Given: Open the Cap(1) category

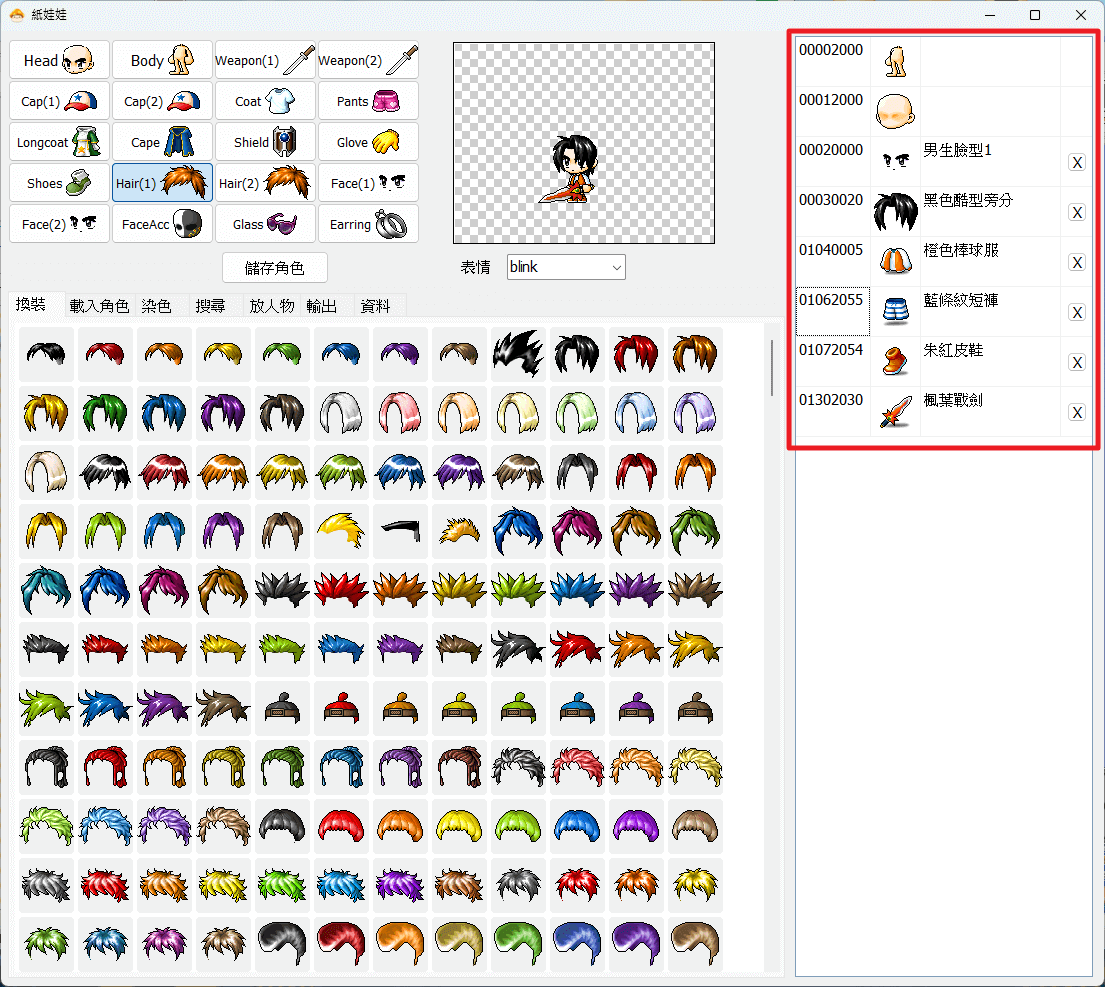Looking at the screenshot, I should click(59, 101).
